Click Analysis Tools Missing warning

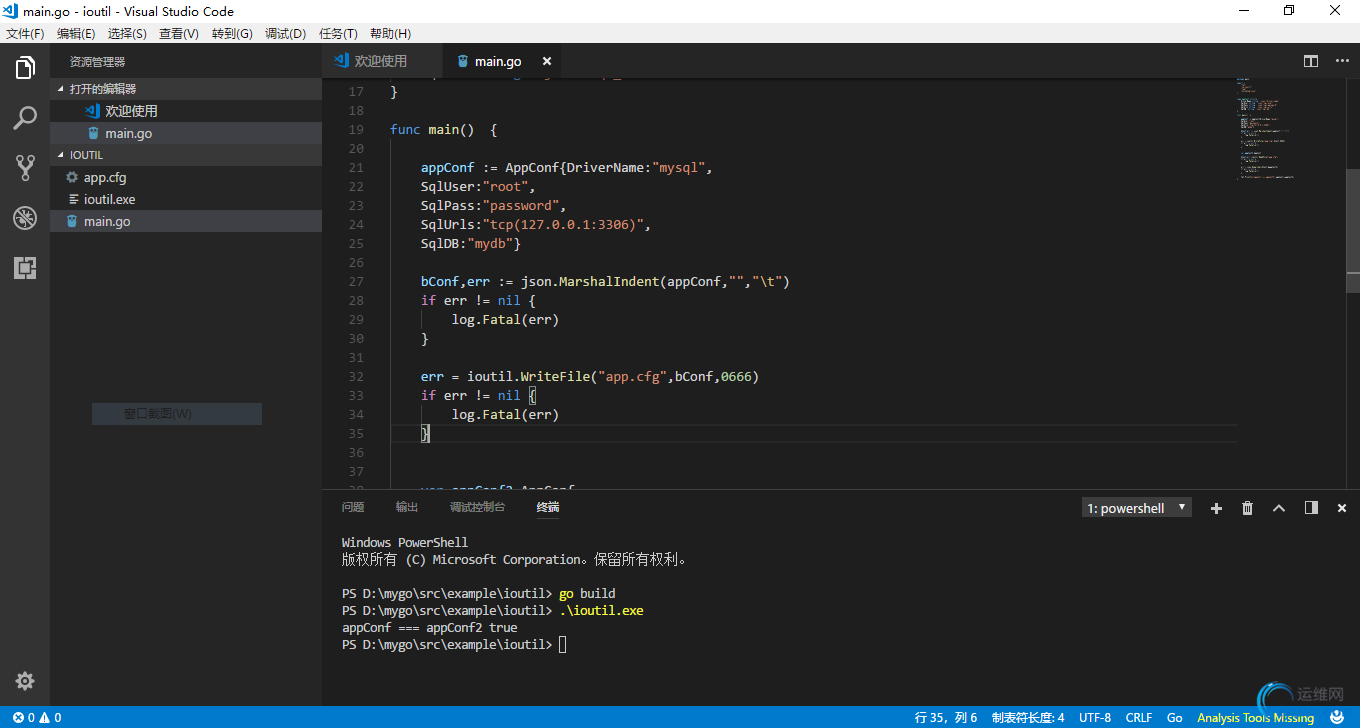tap(1255, 717)
